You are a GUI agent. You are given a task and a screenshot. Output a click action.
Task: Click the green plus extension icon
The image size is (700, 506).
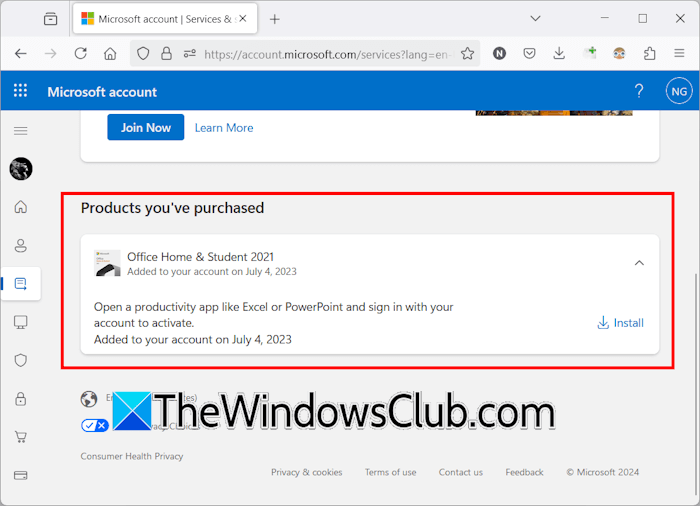point(590,53)
